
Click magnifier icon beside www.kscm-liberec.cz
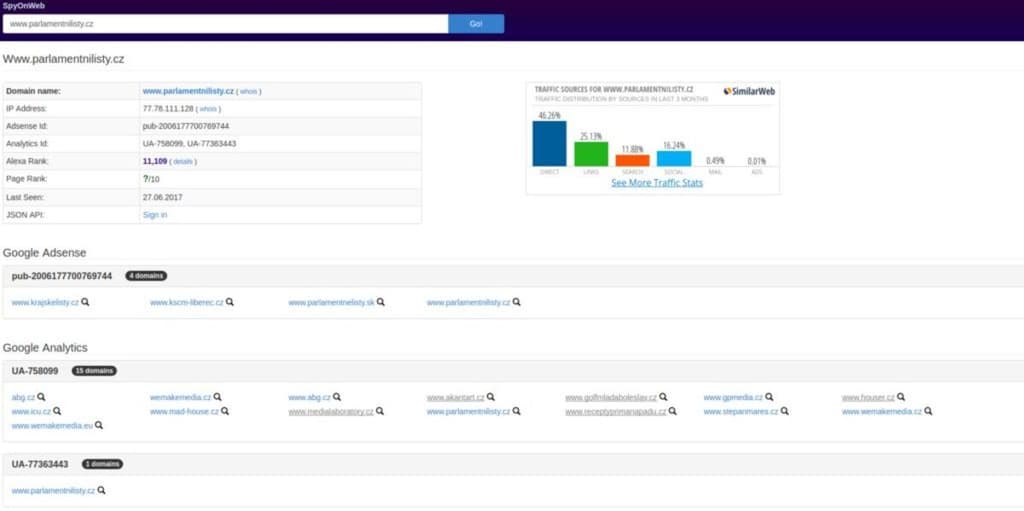click(x=228, y=302)
